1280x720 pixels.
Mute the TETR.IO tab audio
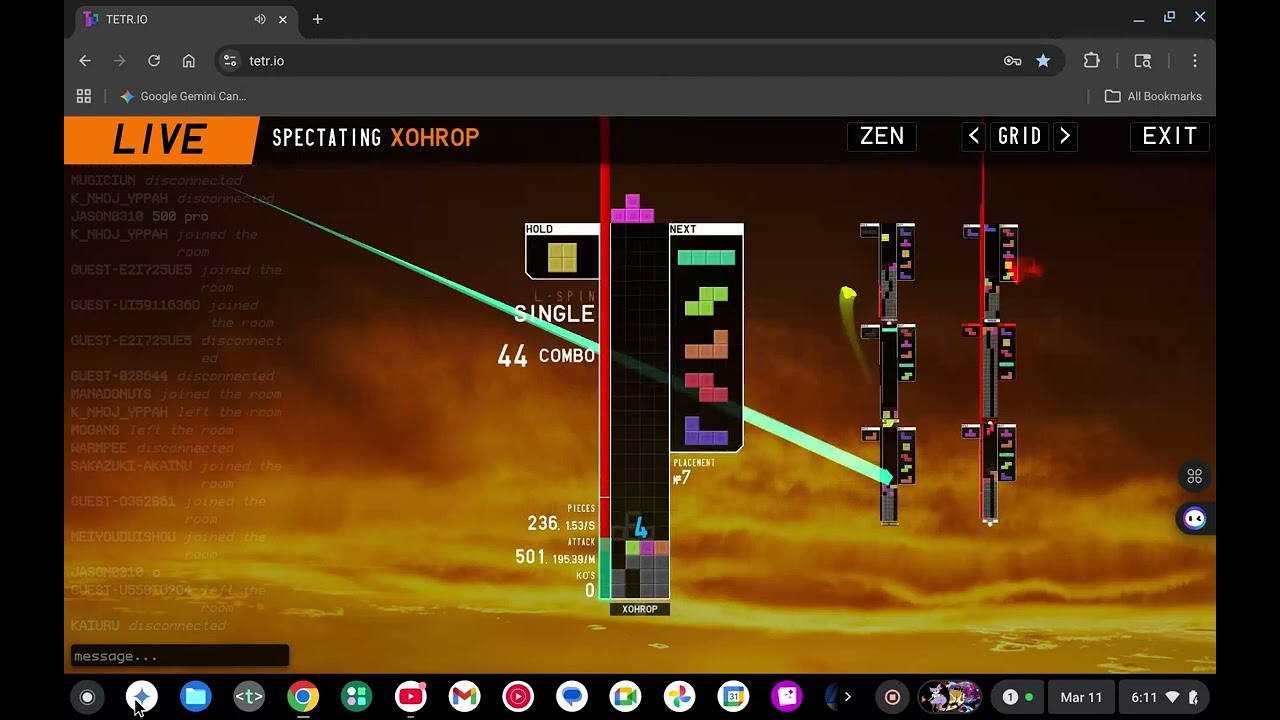click(x=260, y=19)
